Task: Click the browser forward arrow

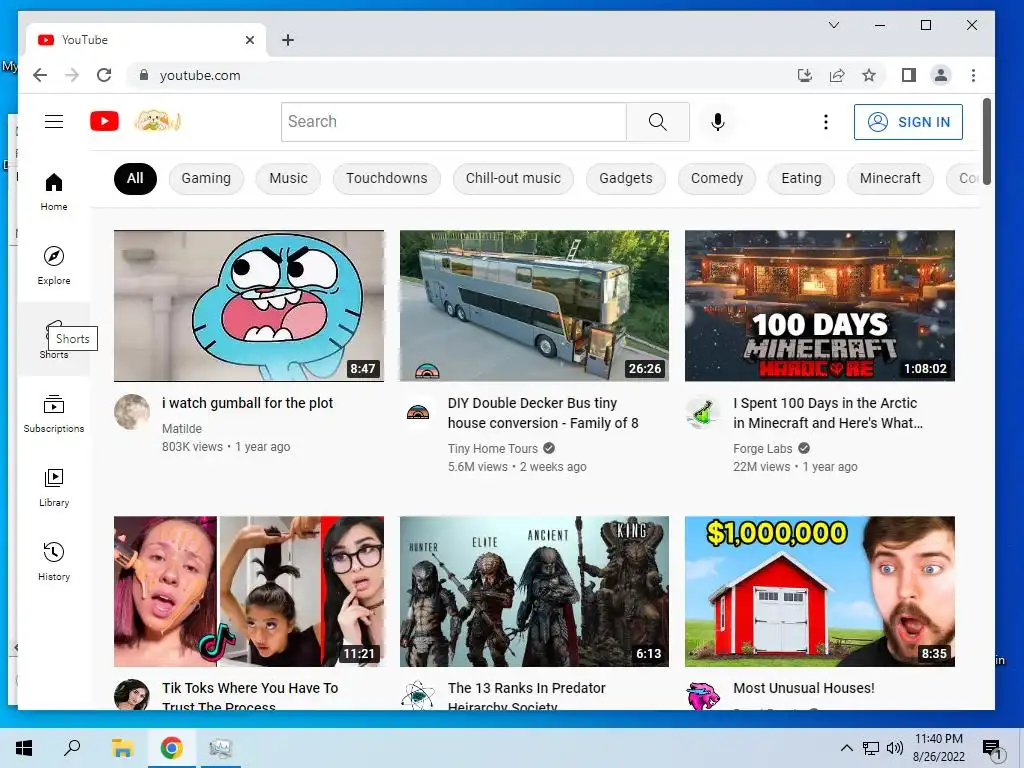Action: [x=72, y=75]
